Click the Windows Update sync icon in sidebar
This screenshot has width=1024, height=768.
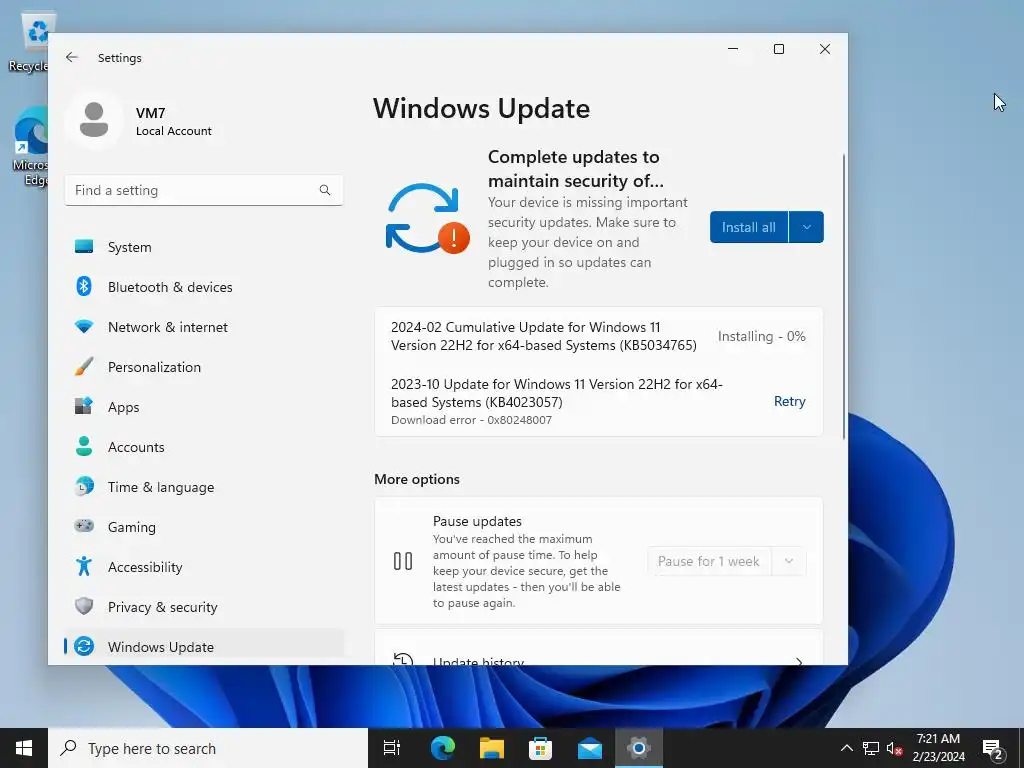[84, 646]
